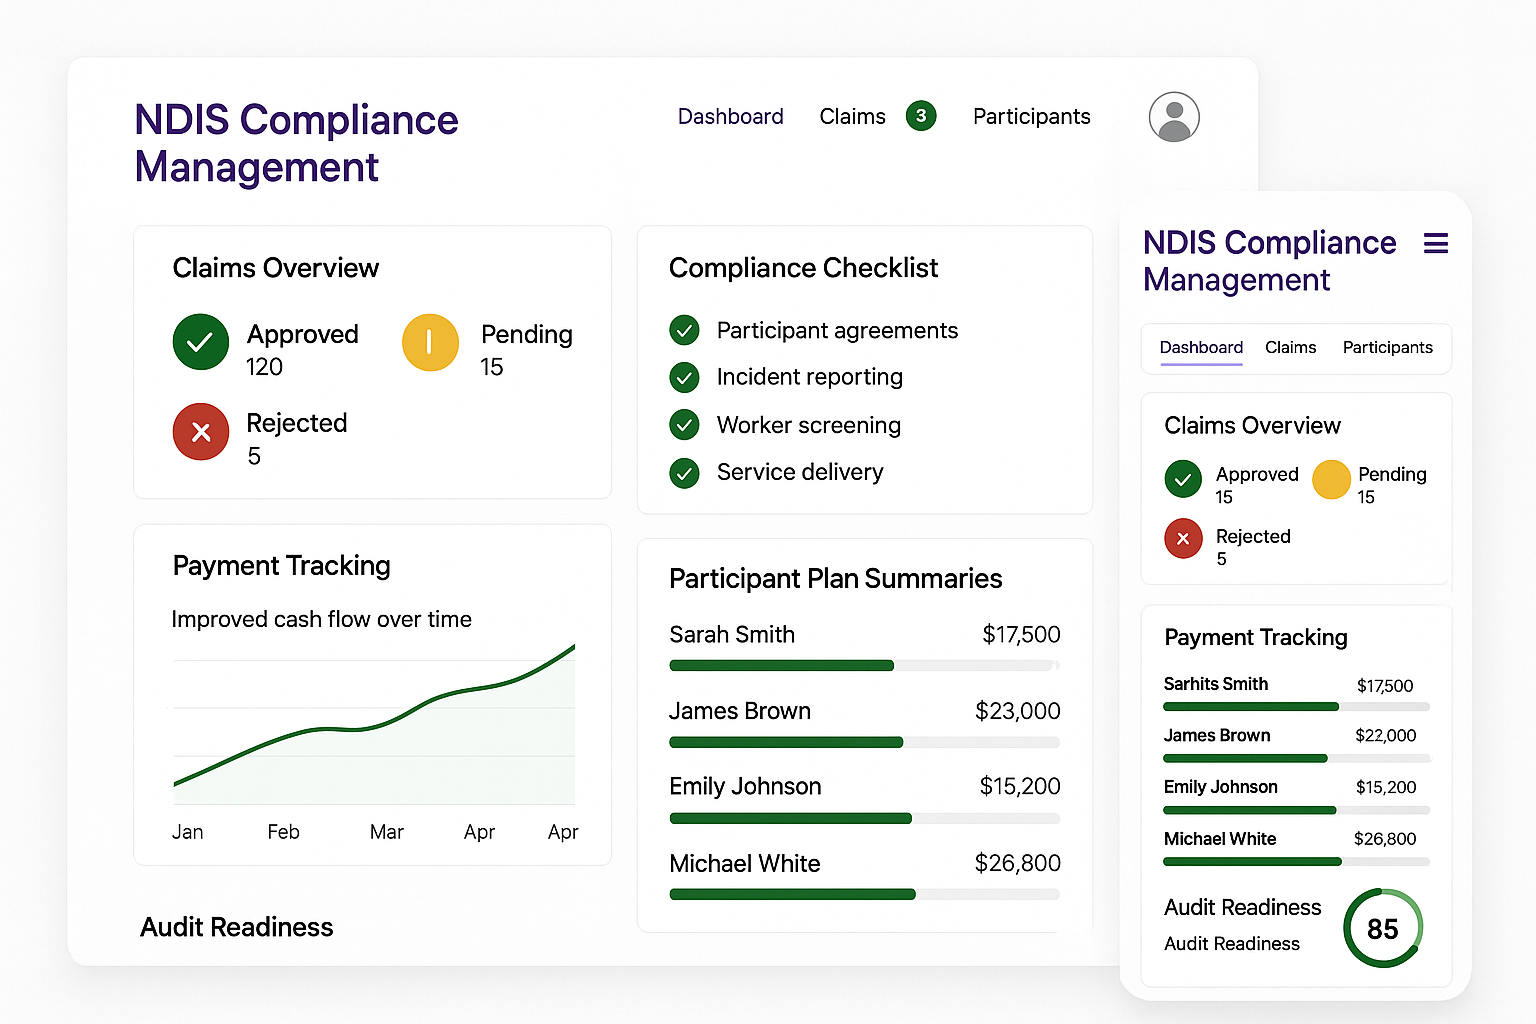
Task: Click the Compliance Checklist heading
Action: [x=803, y=268]
